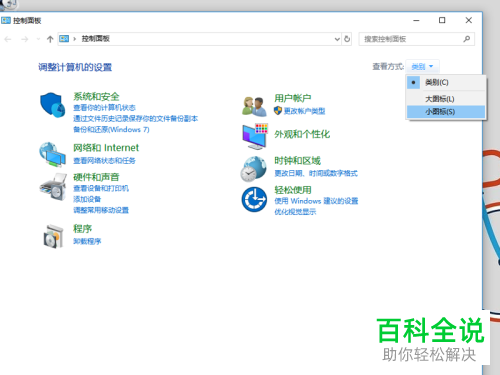Open the 系统和安全 shield icon
Viewport: 500px width, 375px height.
52,105
